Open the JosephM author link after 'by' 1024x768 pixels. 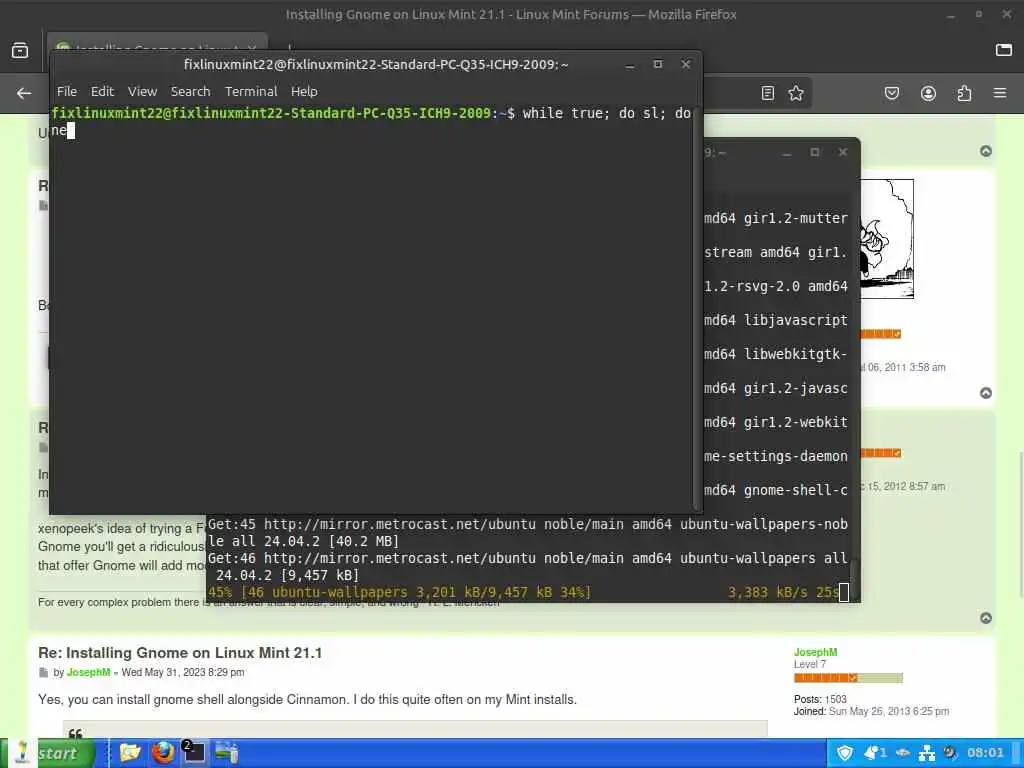(88, 672)
